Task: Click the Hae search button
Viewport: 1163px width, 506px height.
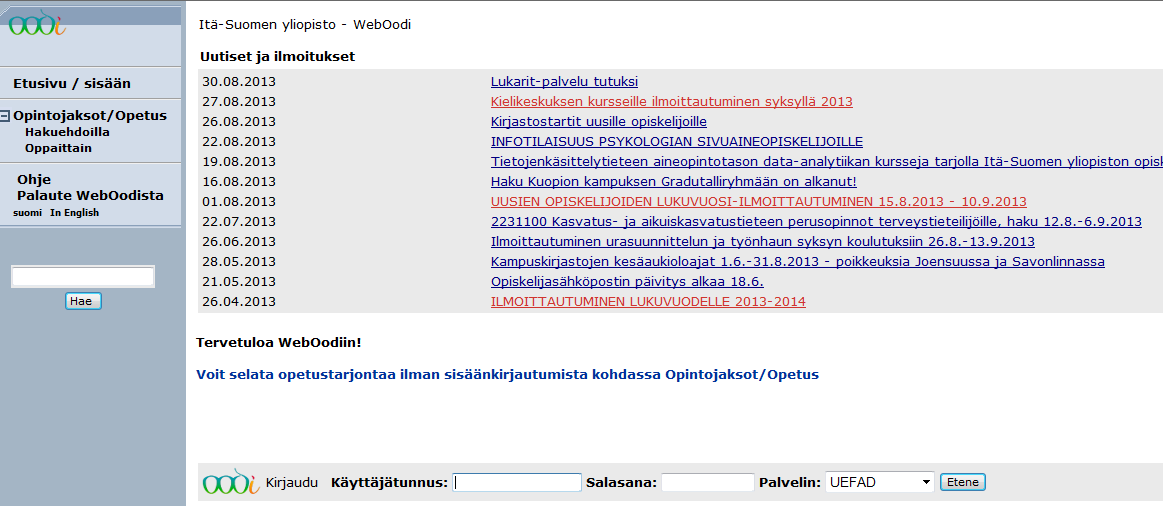Action: 83,301
